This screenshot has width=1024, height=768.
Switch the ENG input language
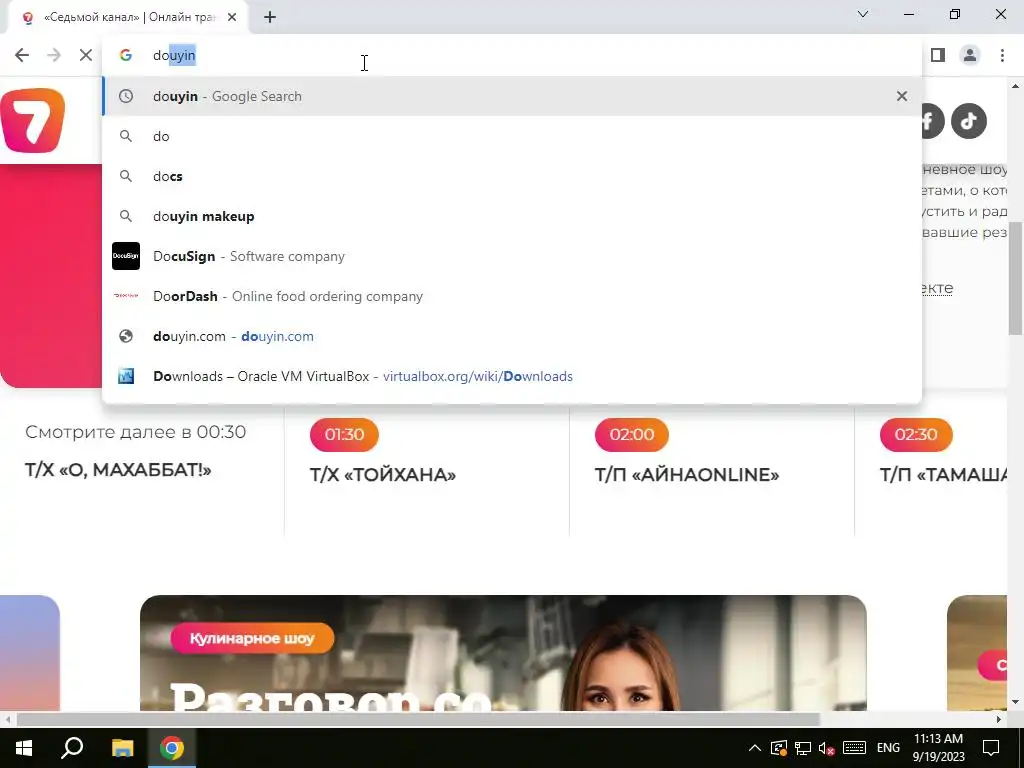point(888,748)
